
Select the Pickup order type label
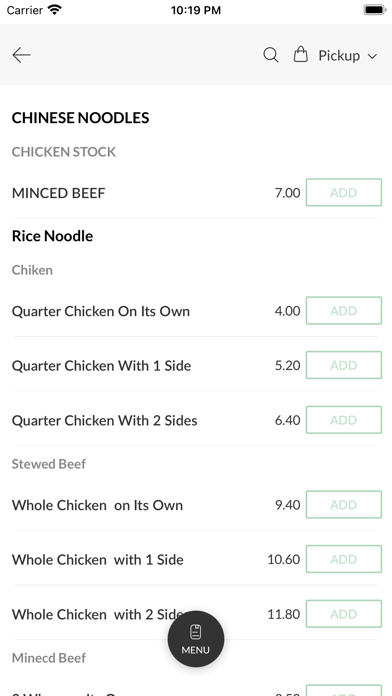click(339, 55)
